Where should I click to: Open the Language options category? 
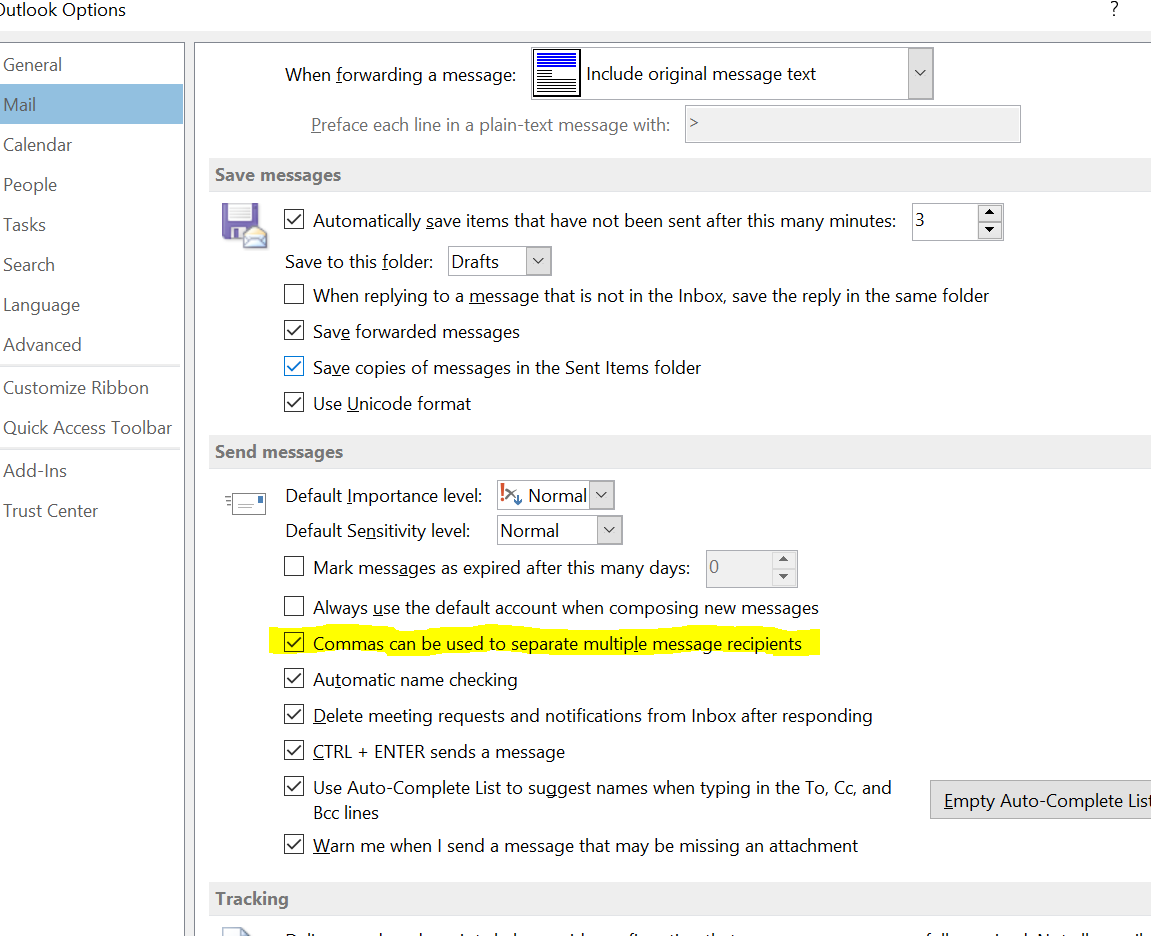91,305
